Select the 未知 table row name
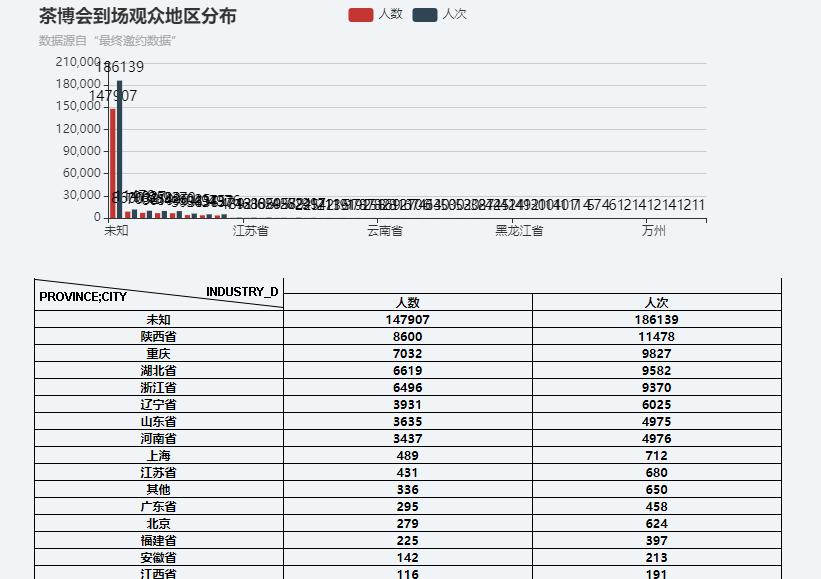Viewport: 821px width, 579px height. point(159,319)
